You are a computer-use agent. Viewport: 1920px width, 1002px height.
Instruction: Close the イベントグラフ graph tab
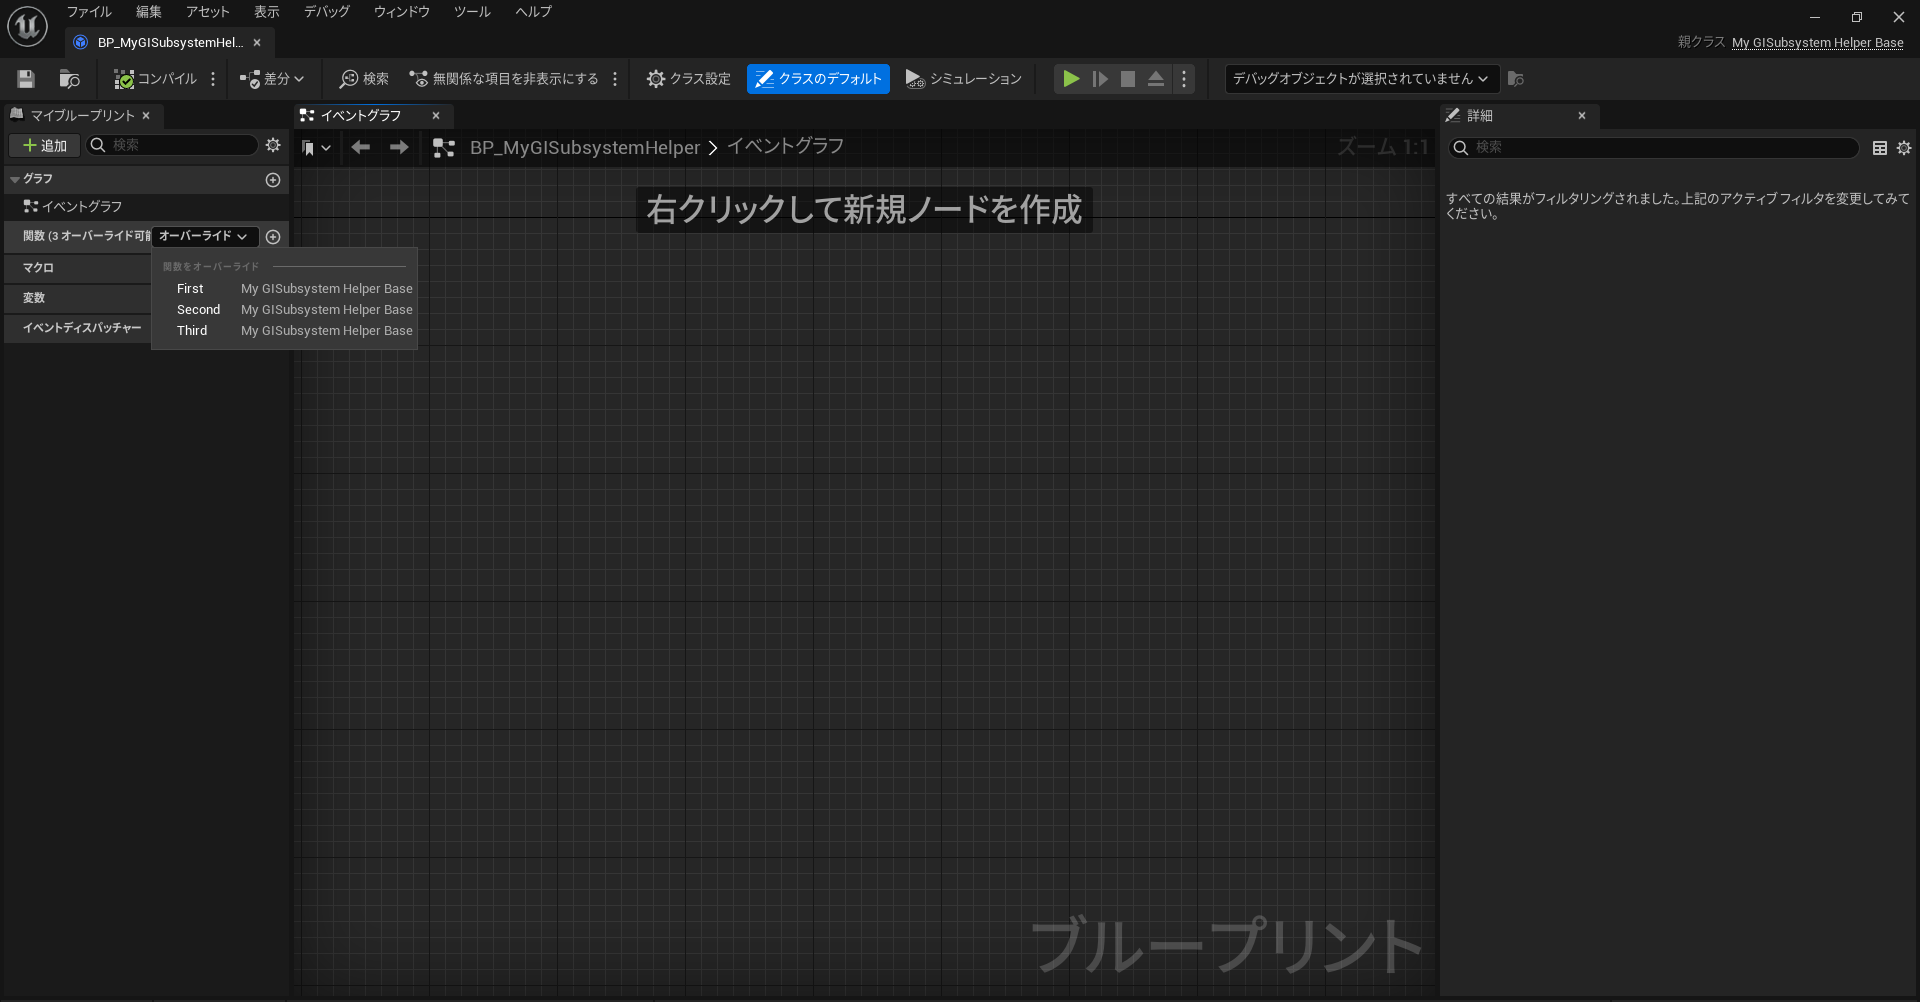pyautogui.click(x=436, y=116)
